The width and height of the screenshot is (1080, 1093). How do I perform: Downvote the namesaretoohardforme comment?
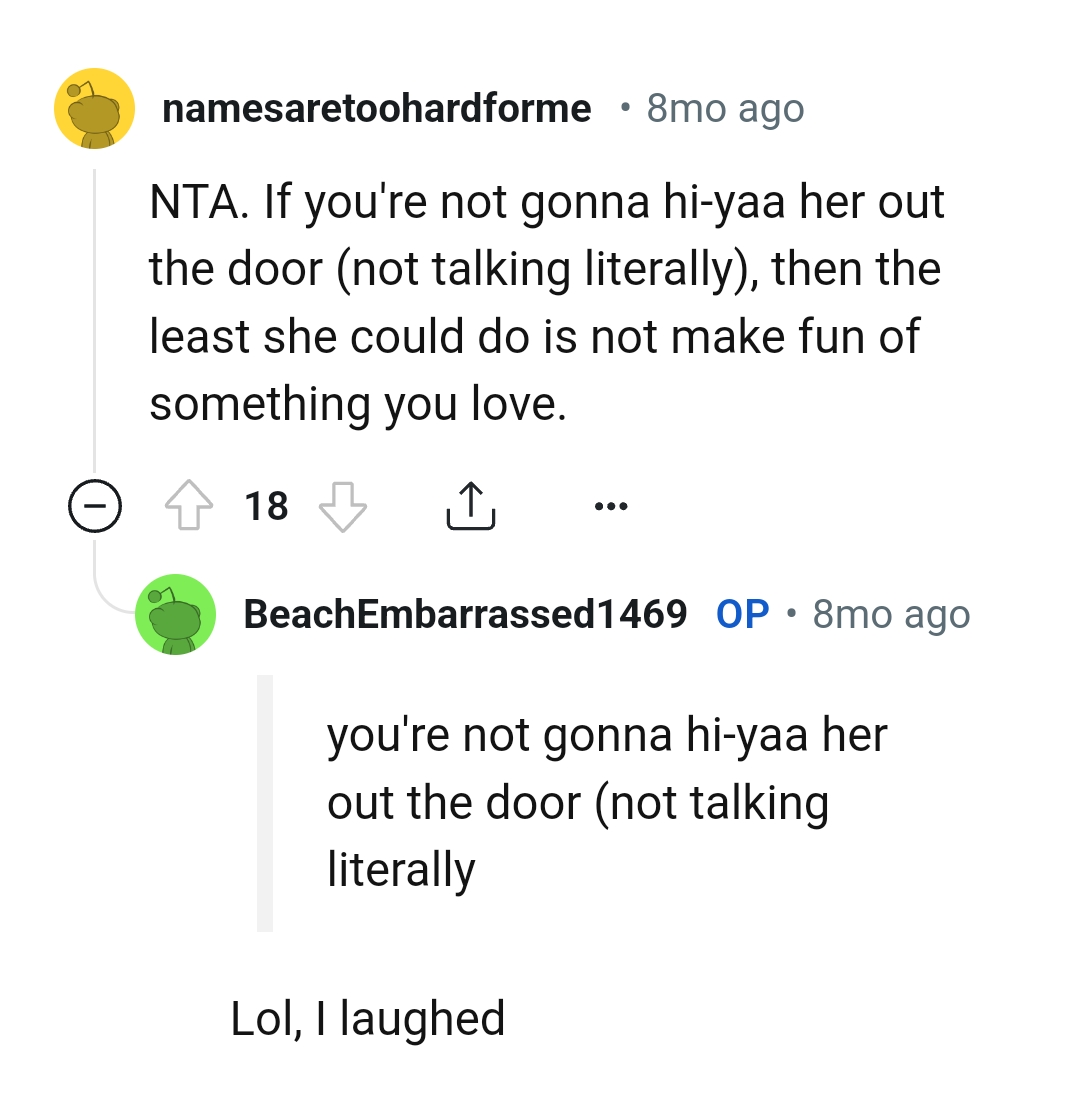click(x=342, y=505)
